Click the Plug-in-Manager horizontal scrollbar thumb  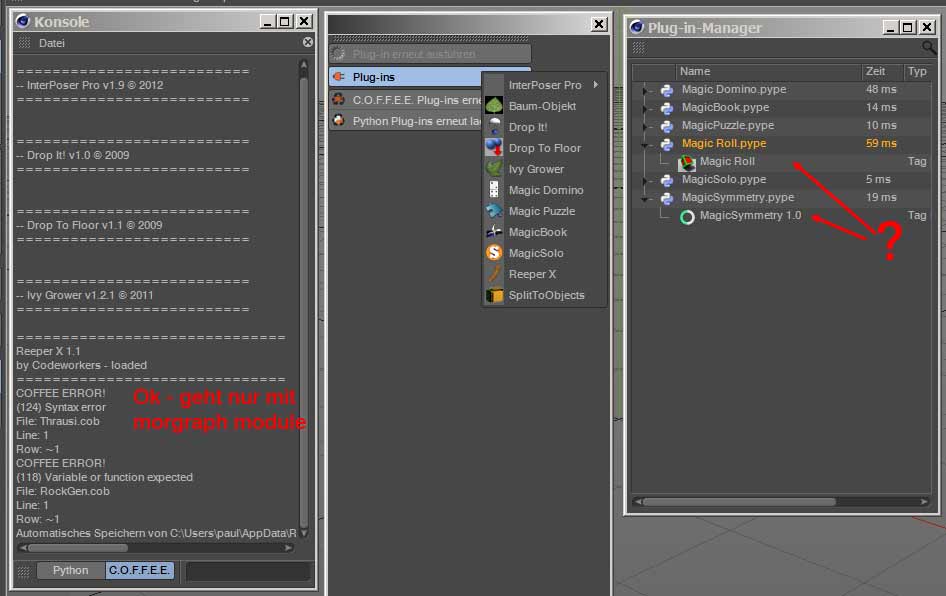click(740, 501)
